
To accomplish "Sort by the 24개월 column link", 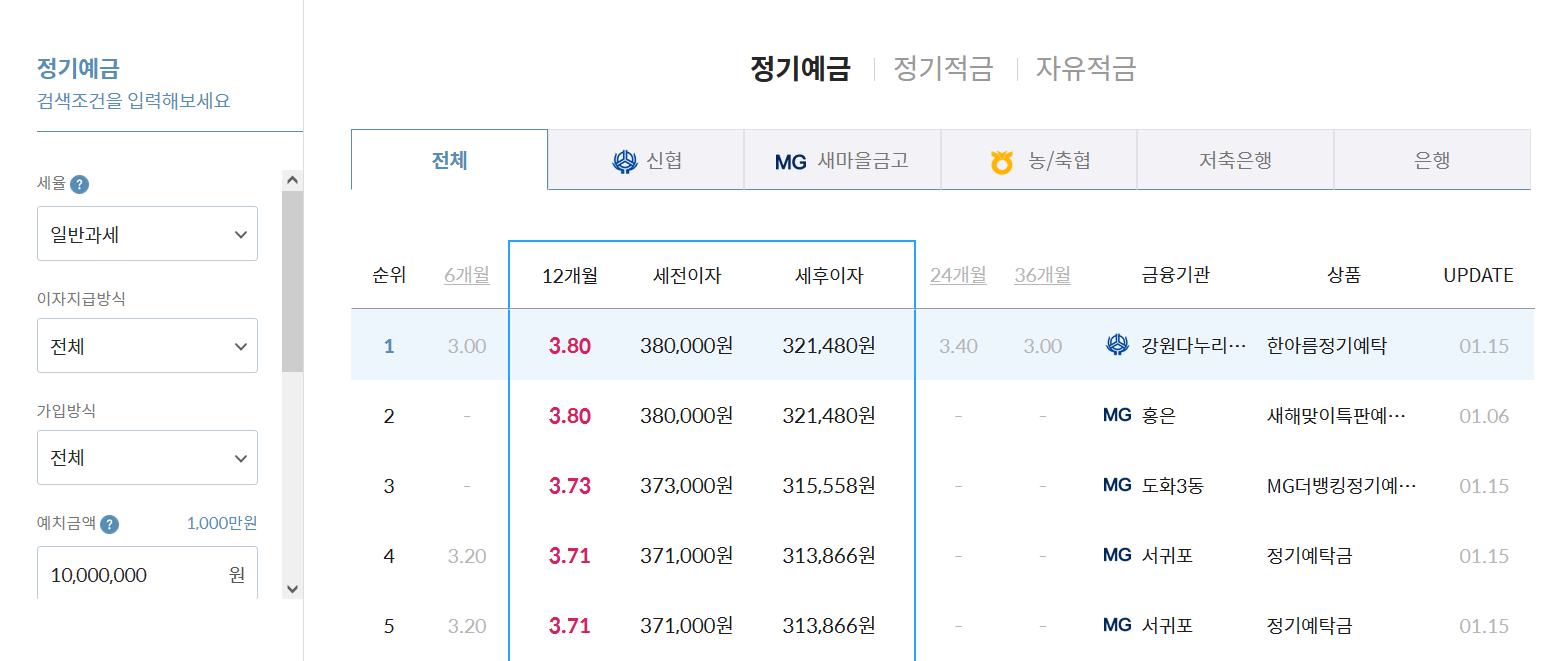I will pos(958,275).
